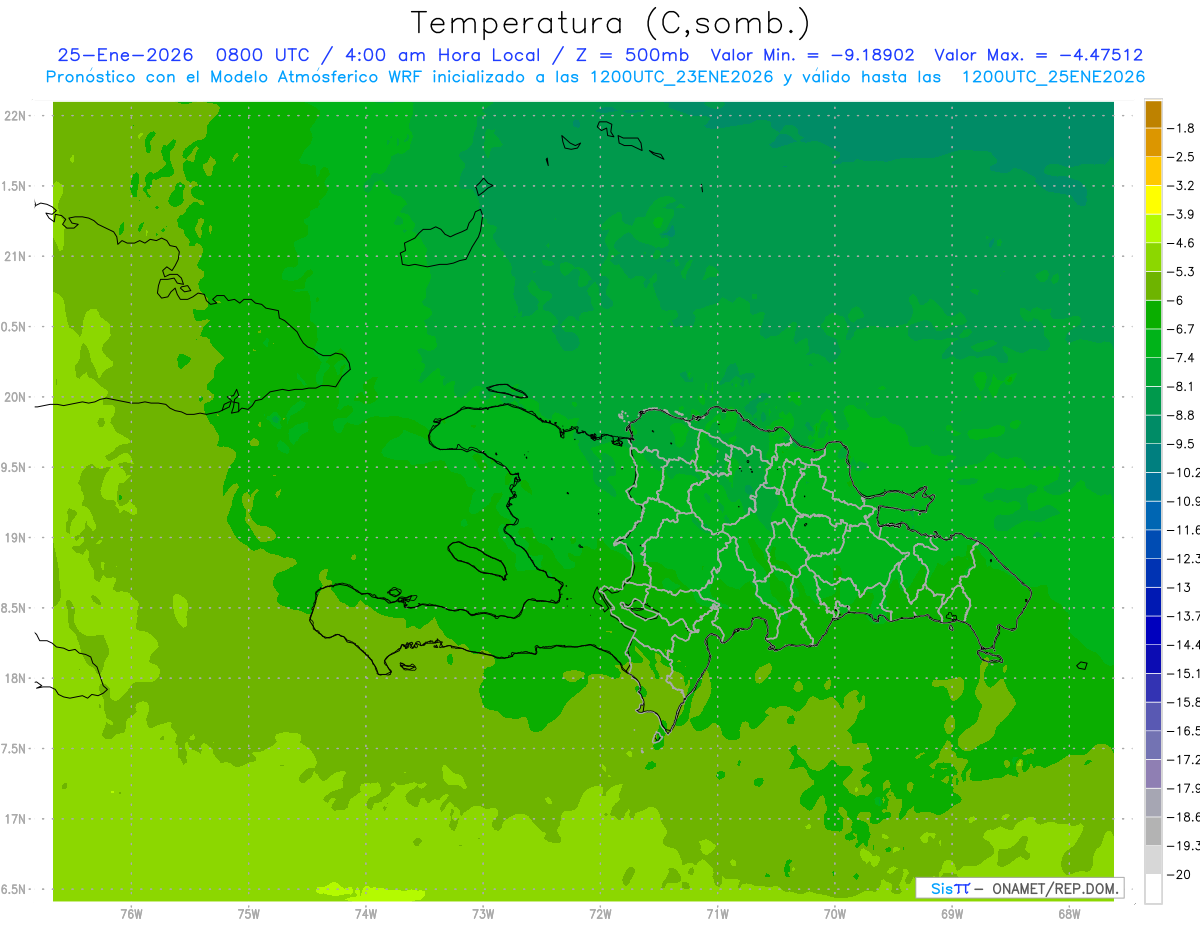Viewport: 1200px width, 927px height.
Task: Click the "73W" longitude label
Action: pos(483,914)
